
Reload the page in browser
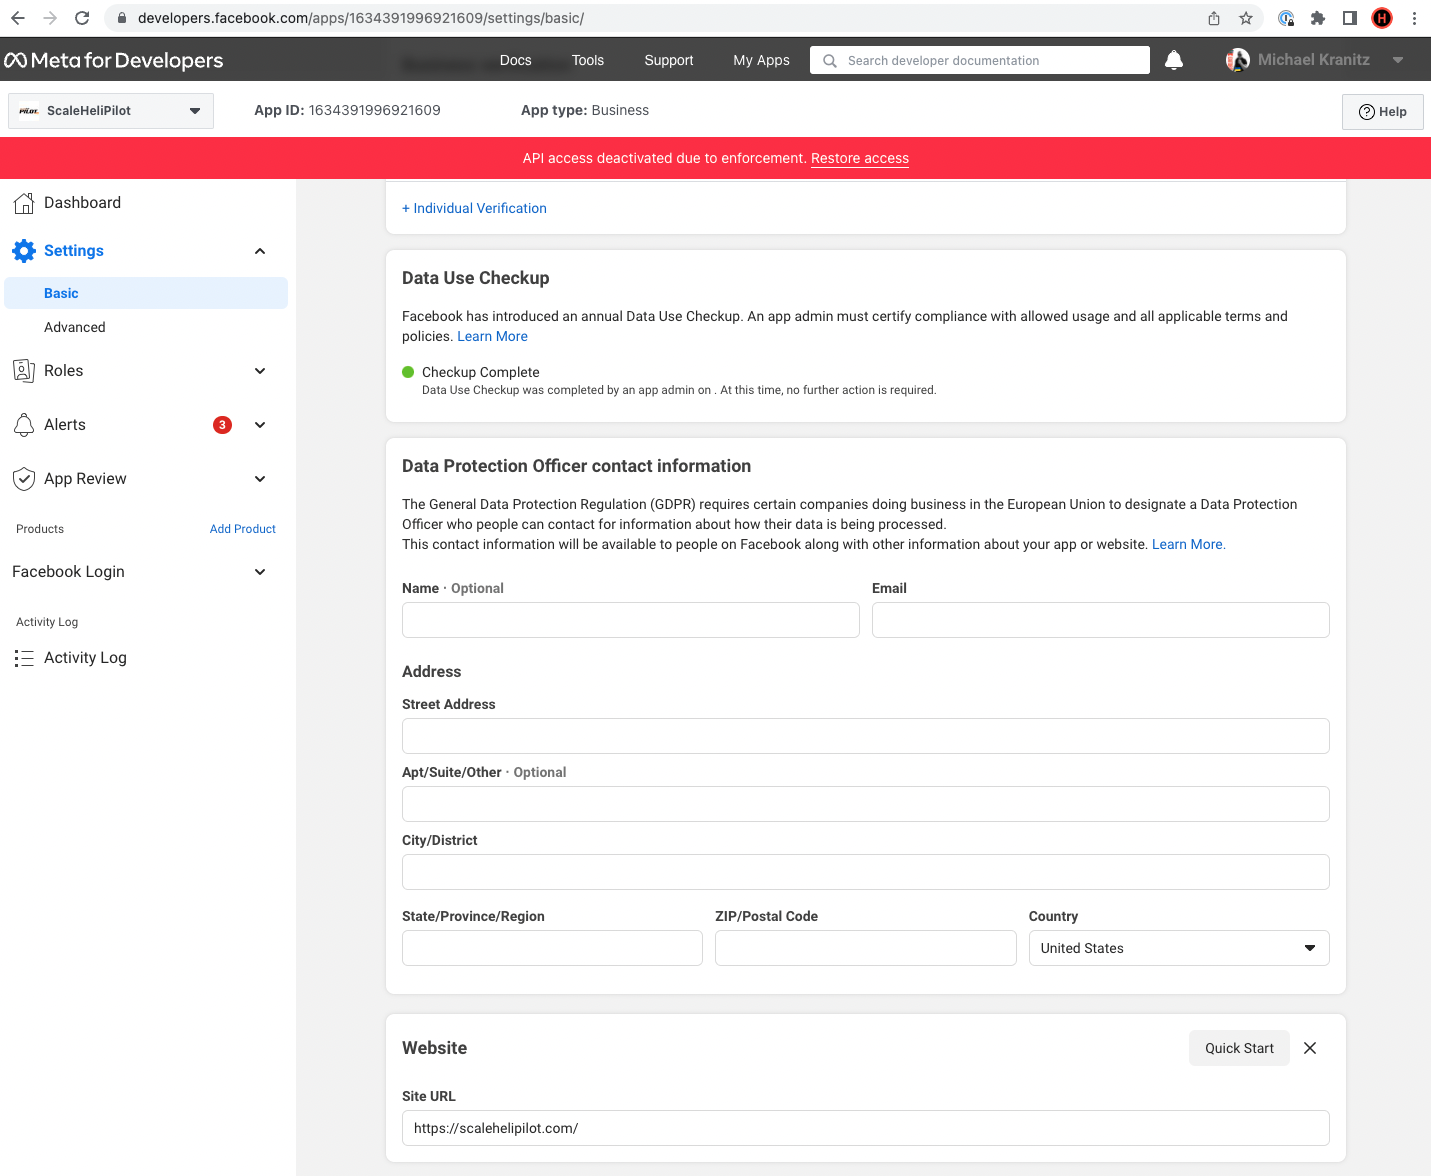pyautogui.click(x=82, y=18)
